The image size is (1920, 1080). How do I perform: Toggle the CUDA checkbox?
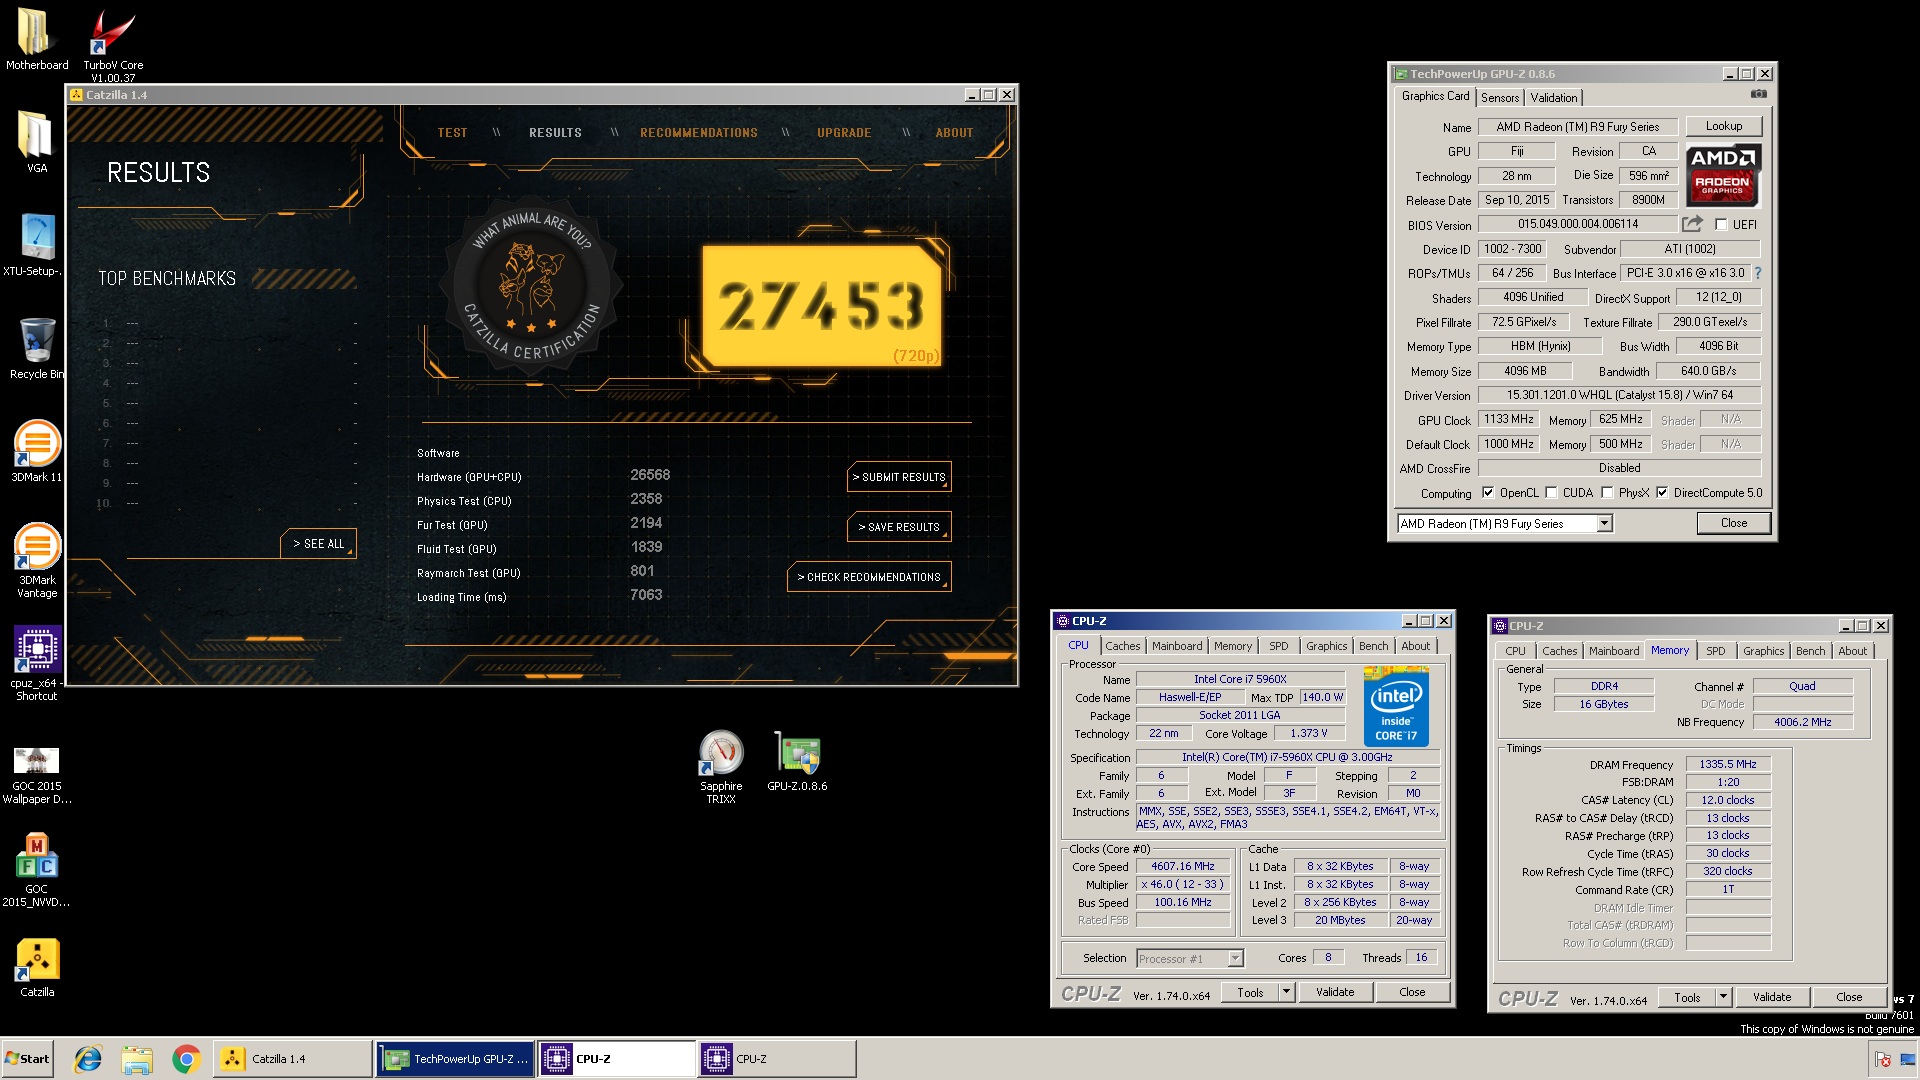tap(1551, 493)
